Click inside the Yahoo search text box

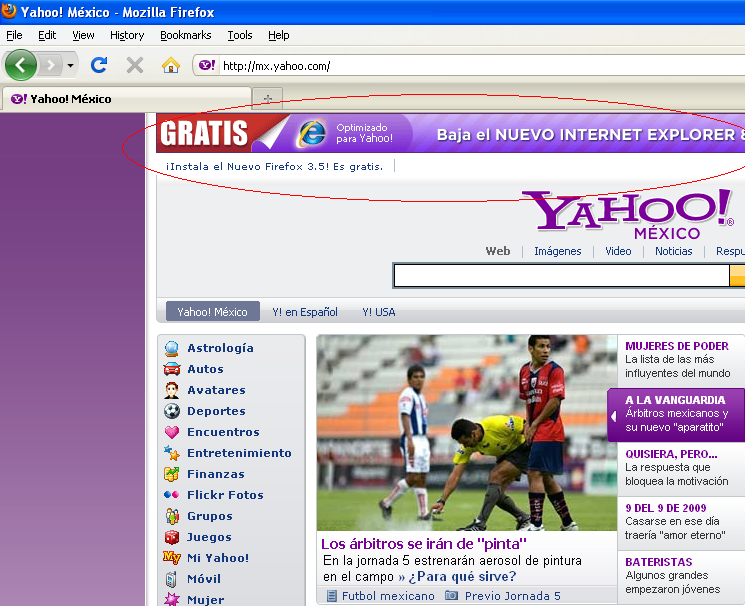point(561,276)
